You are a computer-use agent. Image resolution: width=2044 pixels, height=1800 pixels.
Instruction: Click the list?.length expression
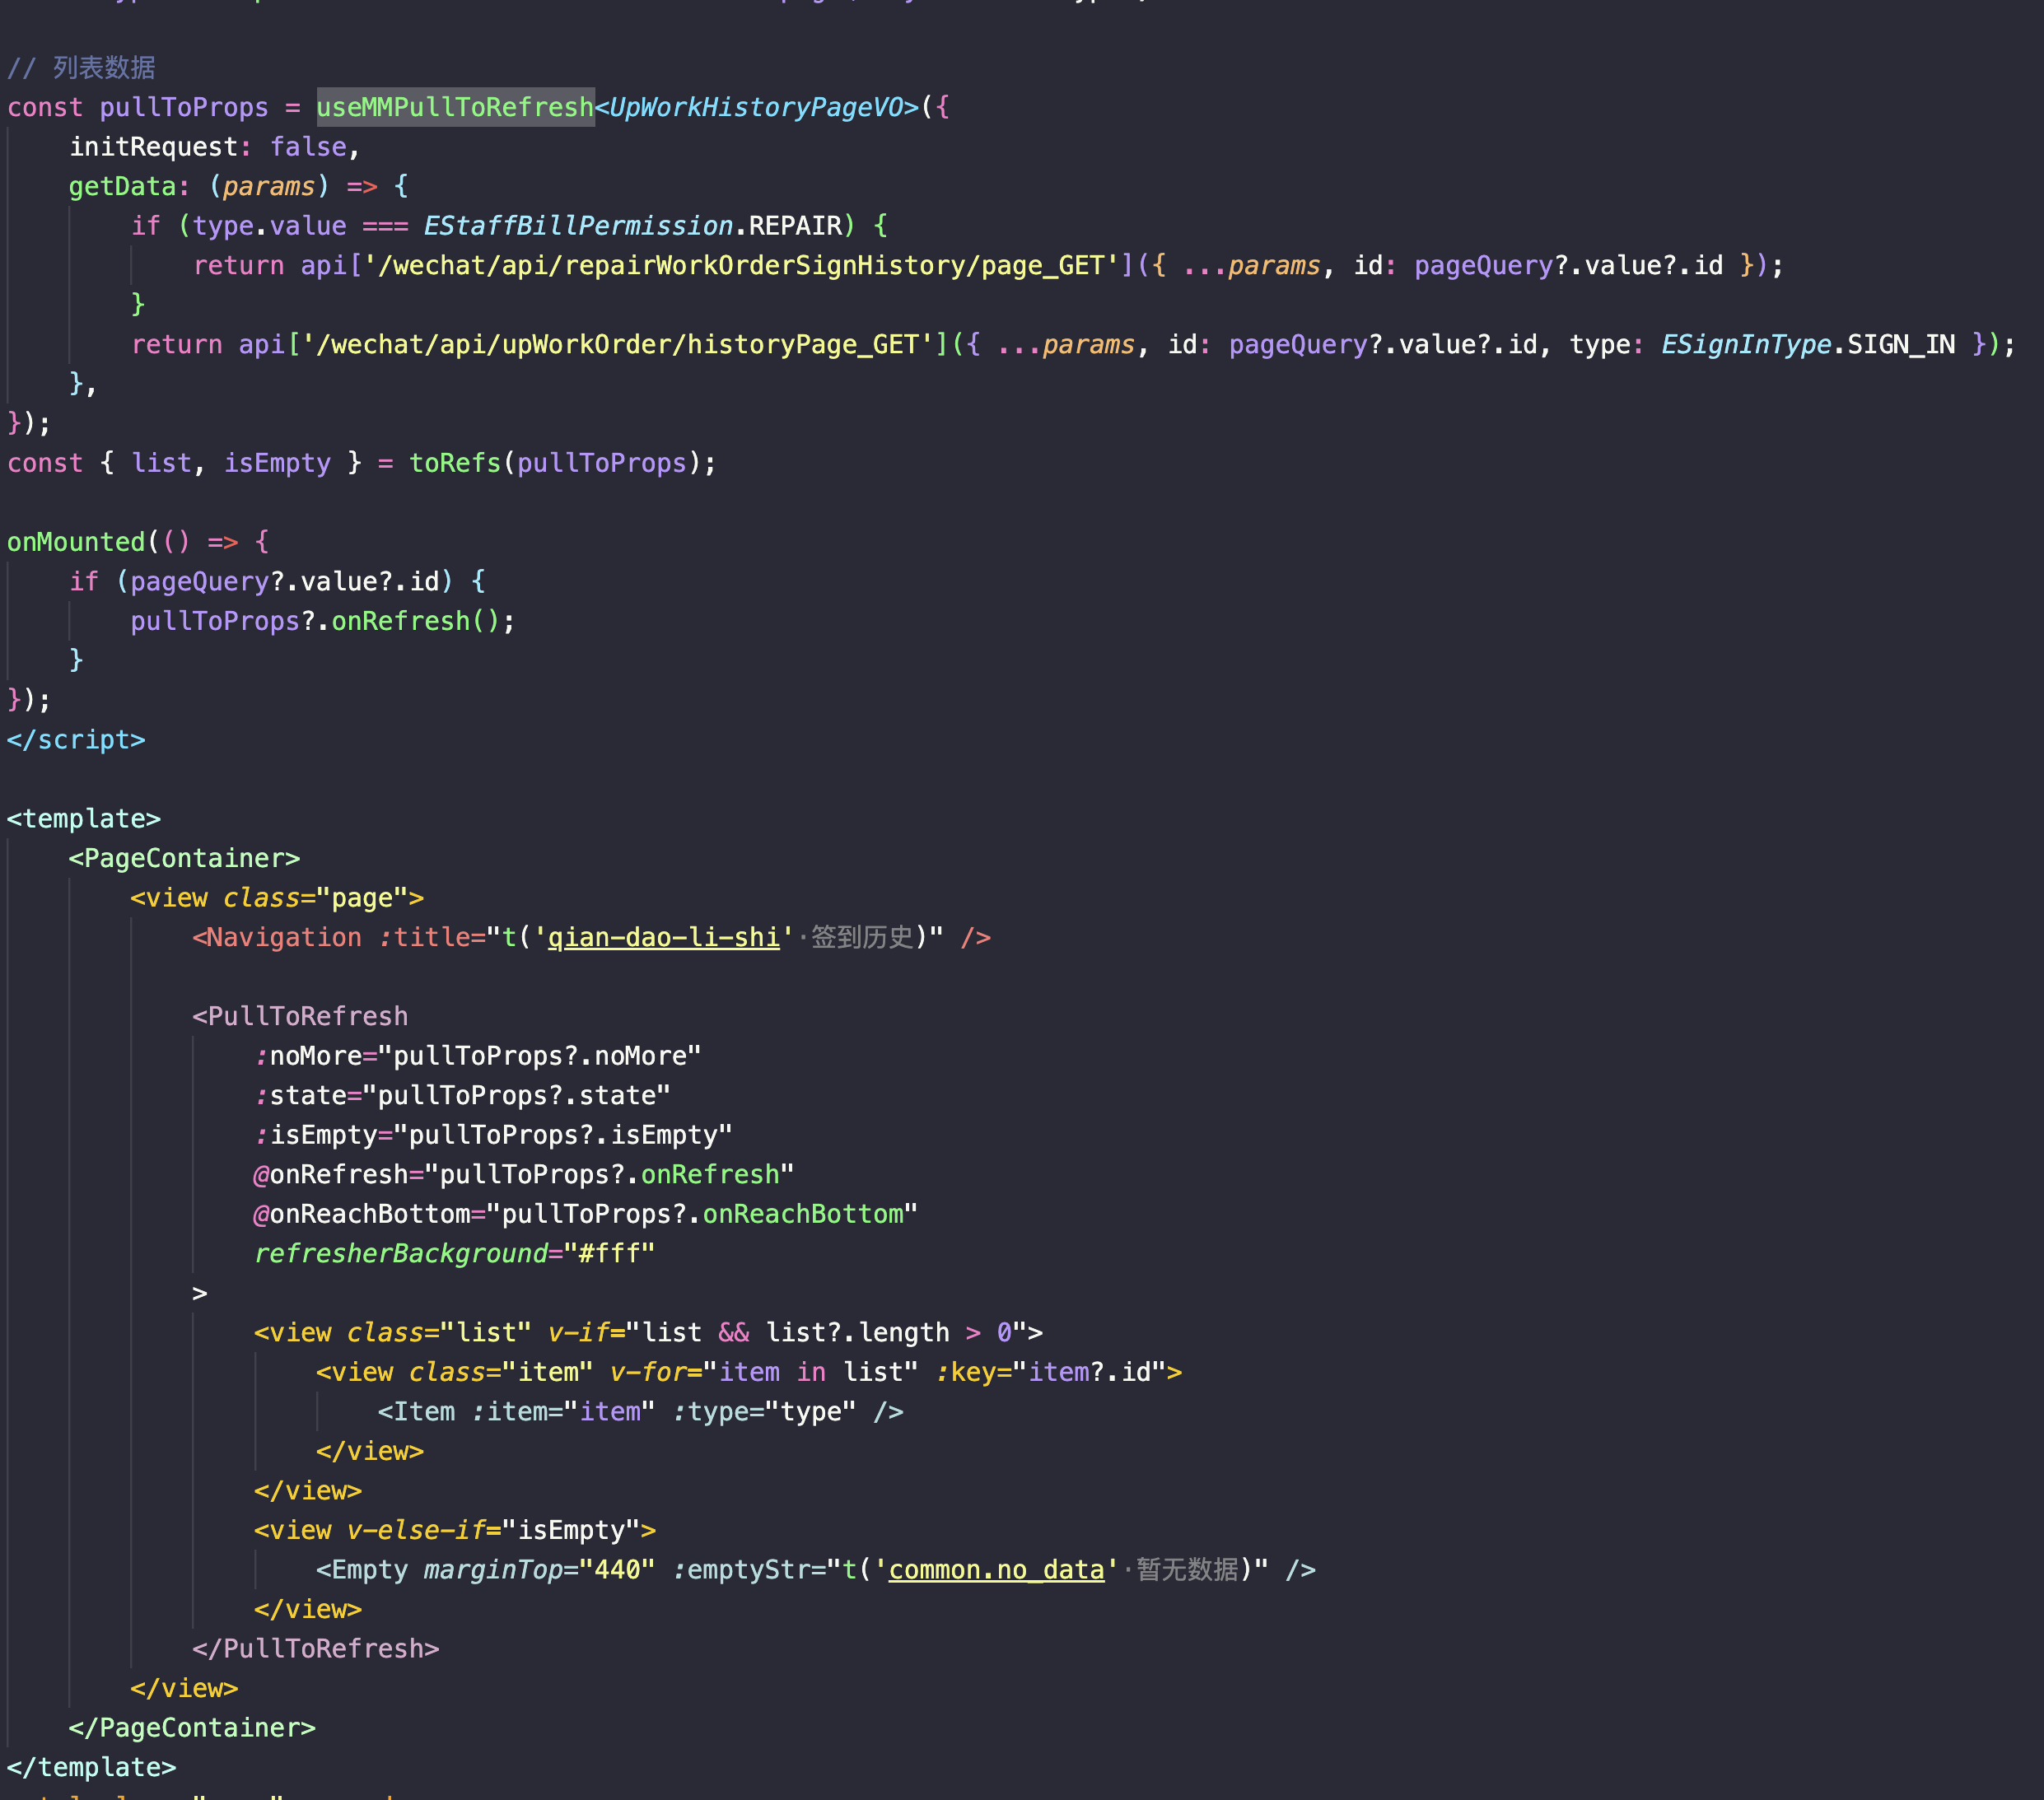tap(857, 1332)
